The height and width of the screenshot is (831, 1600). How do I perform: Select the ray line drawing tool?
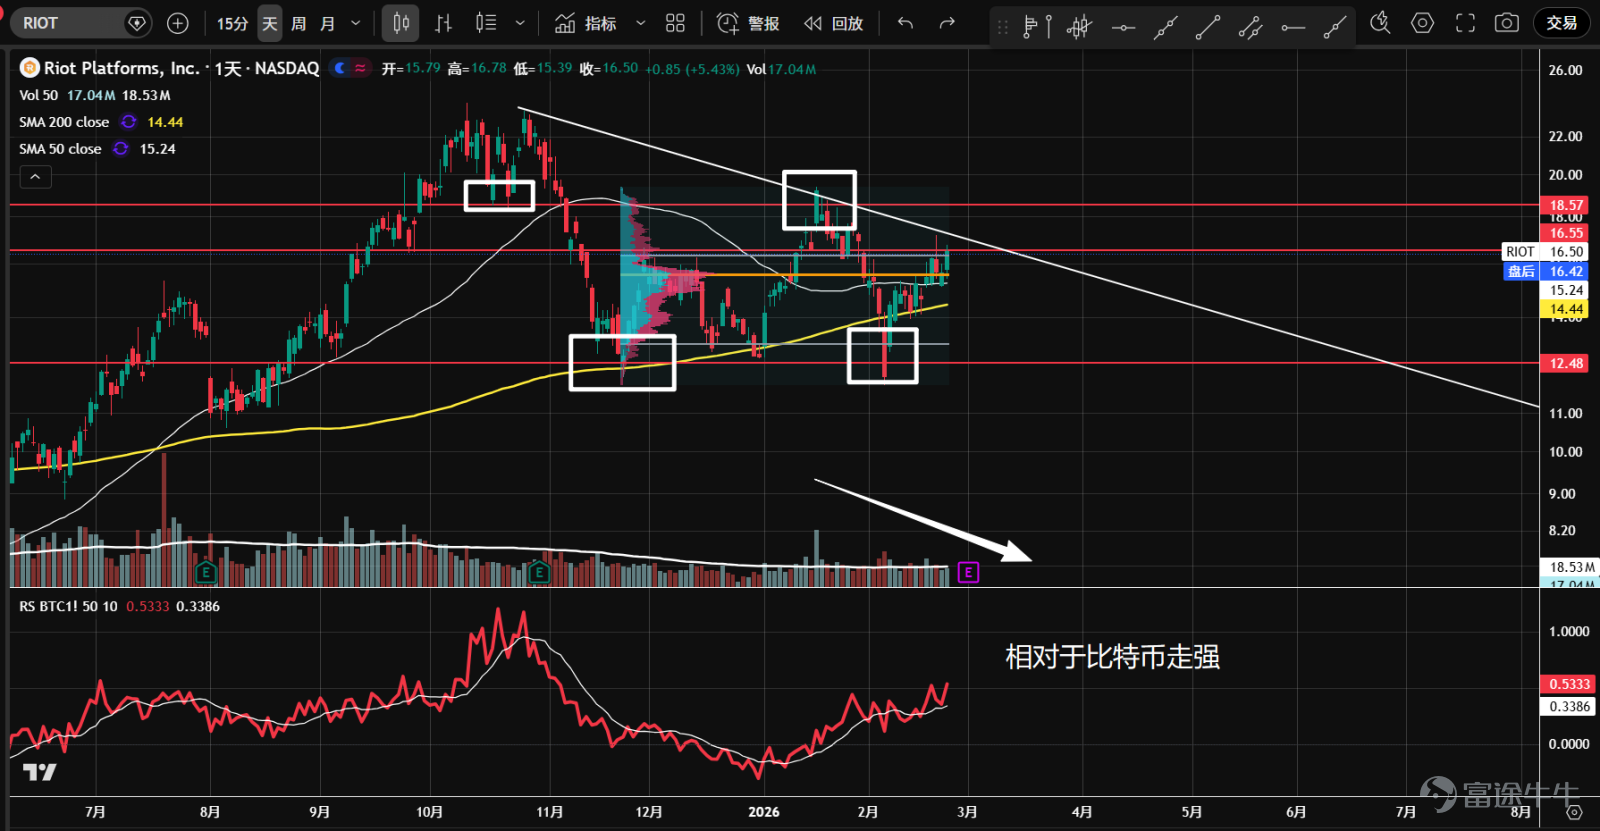[x=1335, y=27]
